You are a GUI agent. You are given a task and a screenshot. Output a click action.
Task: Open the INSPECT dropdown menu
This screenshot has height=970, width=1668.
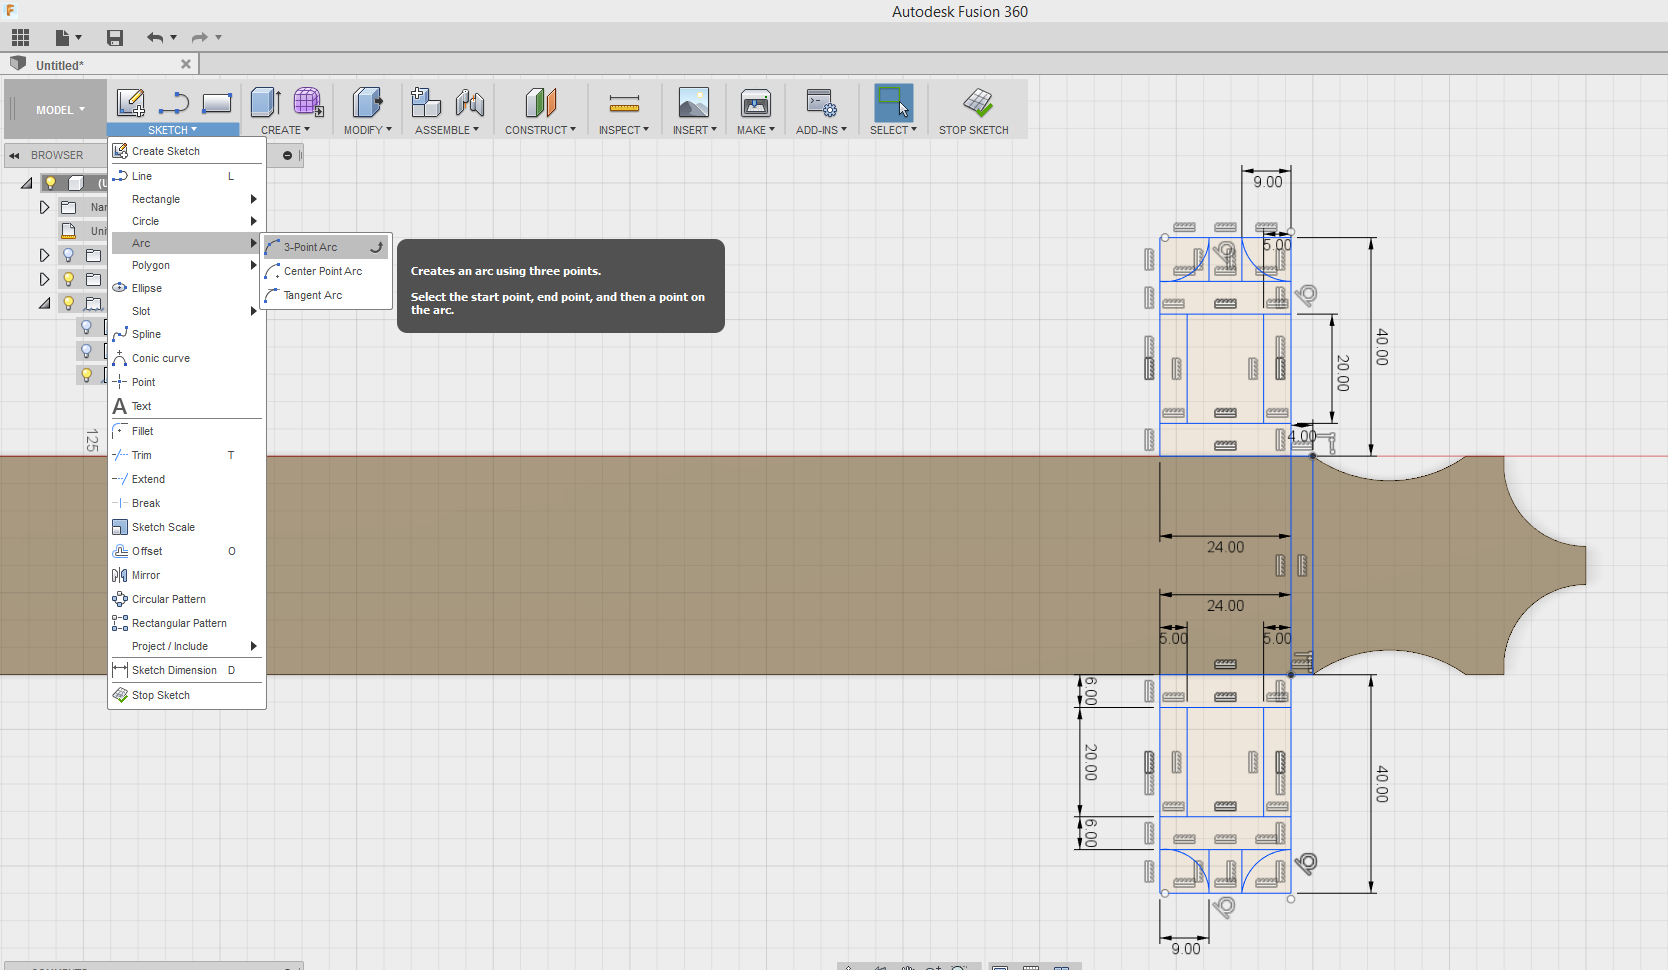click(x=624, y=130)
